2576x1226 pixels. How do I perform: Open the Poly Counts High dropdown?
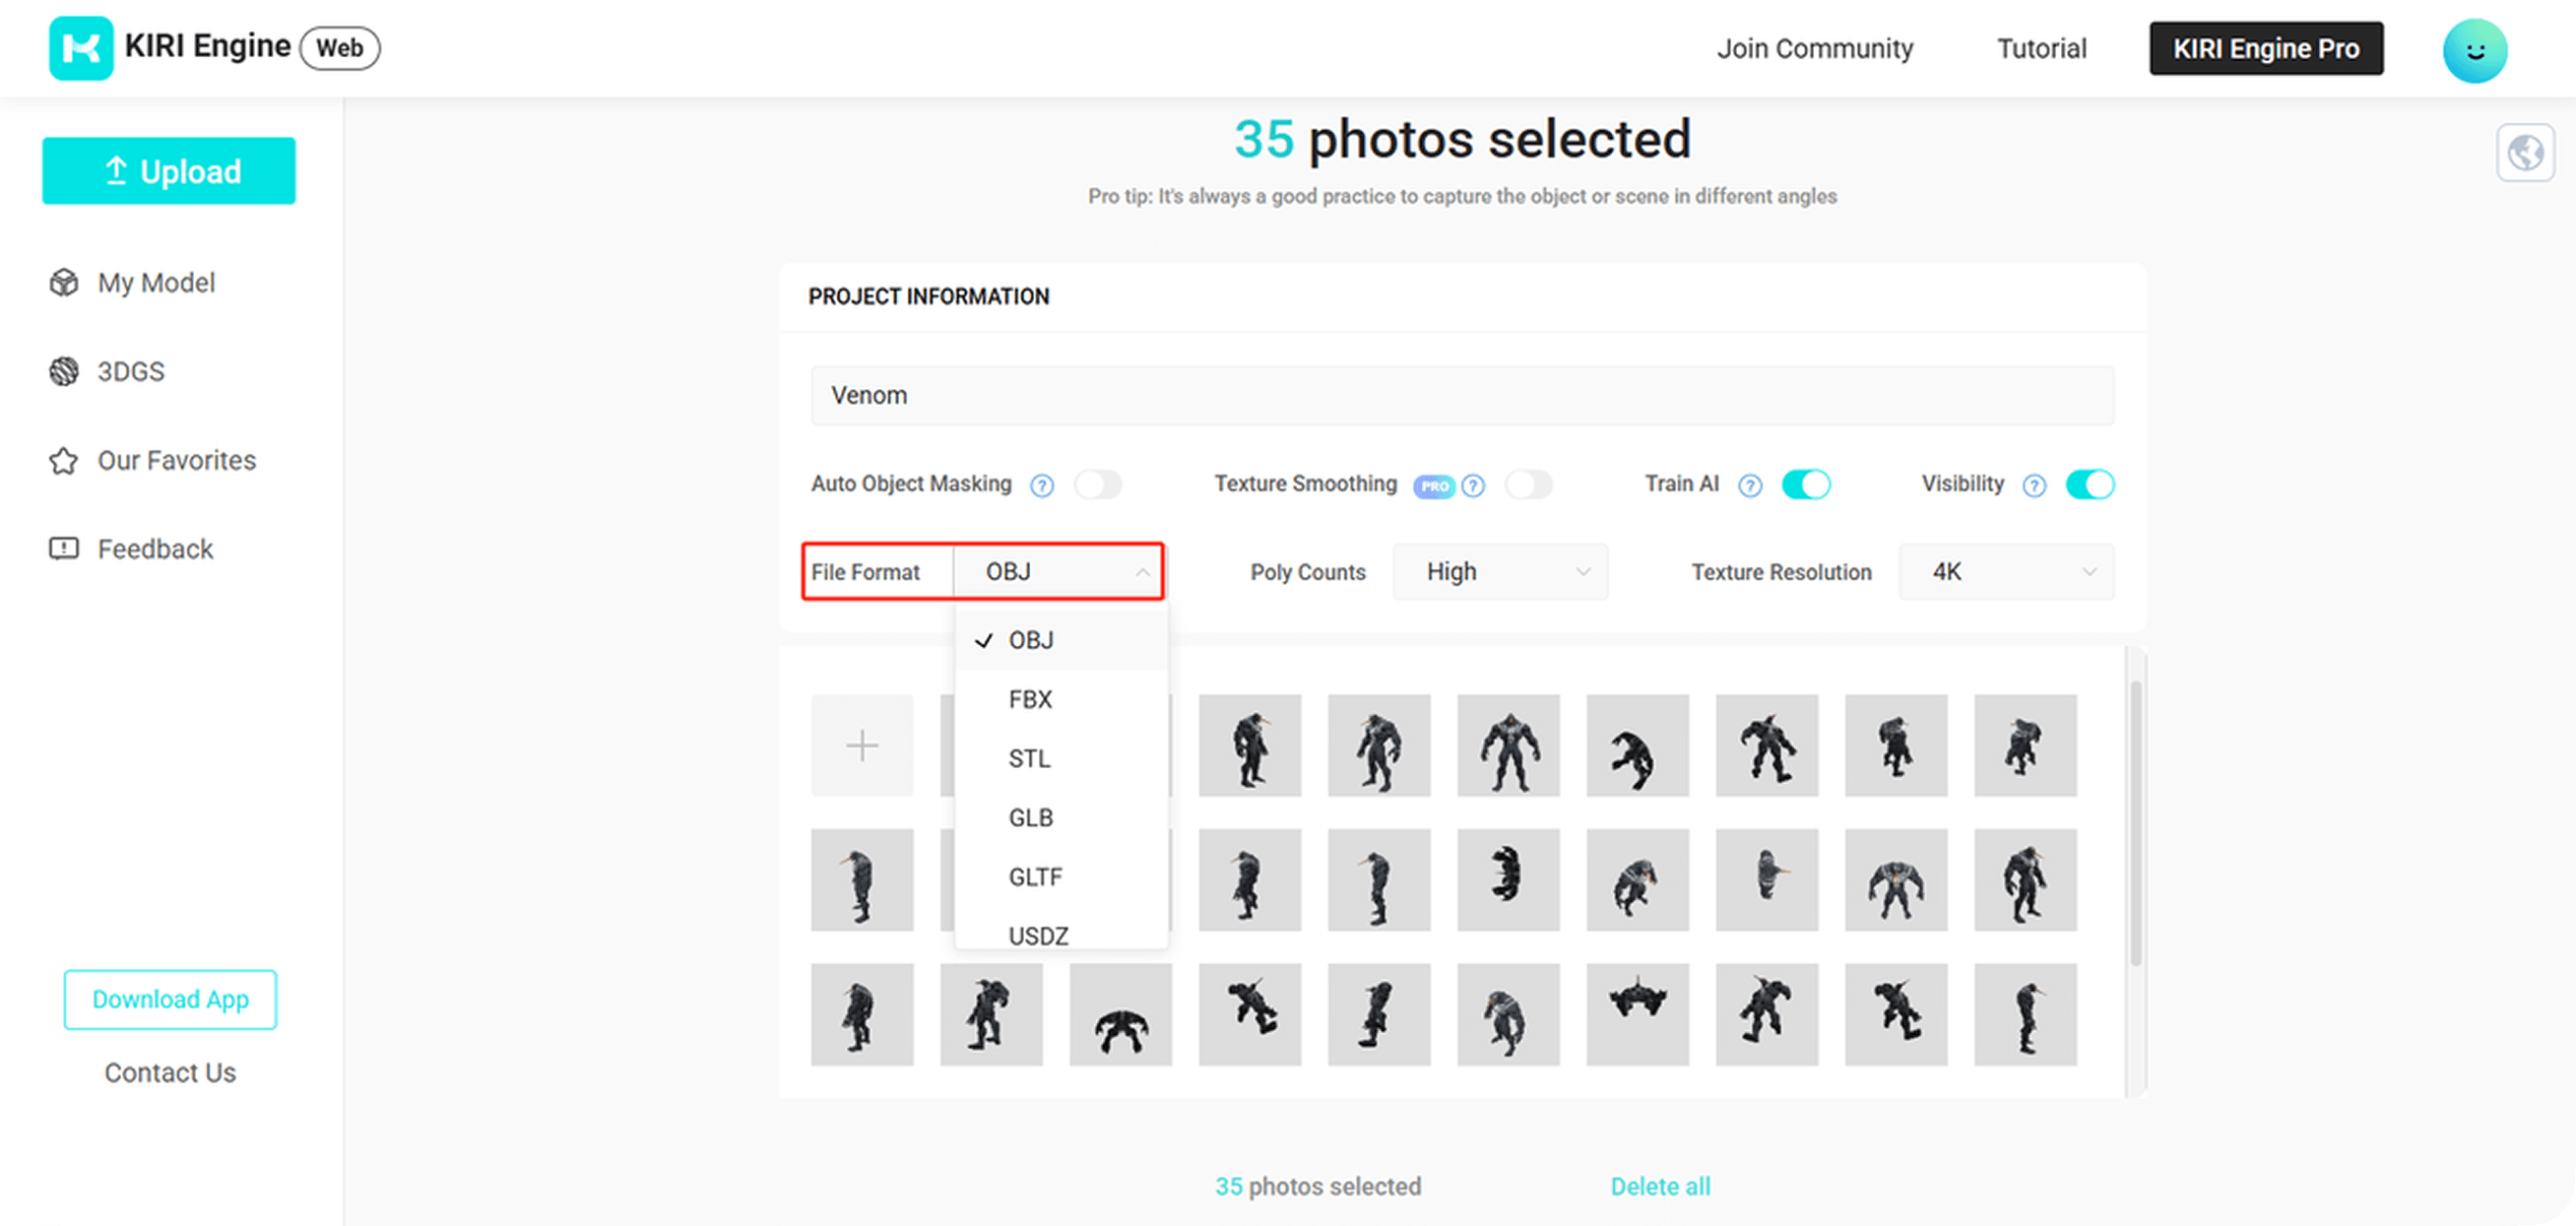point(1500,572)
